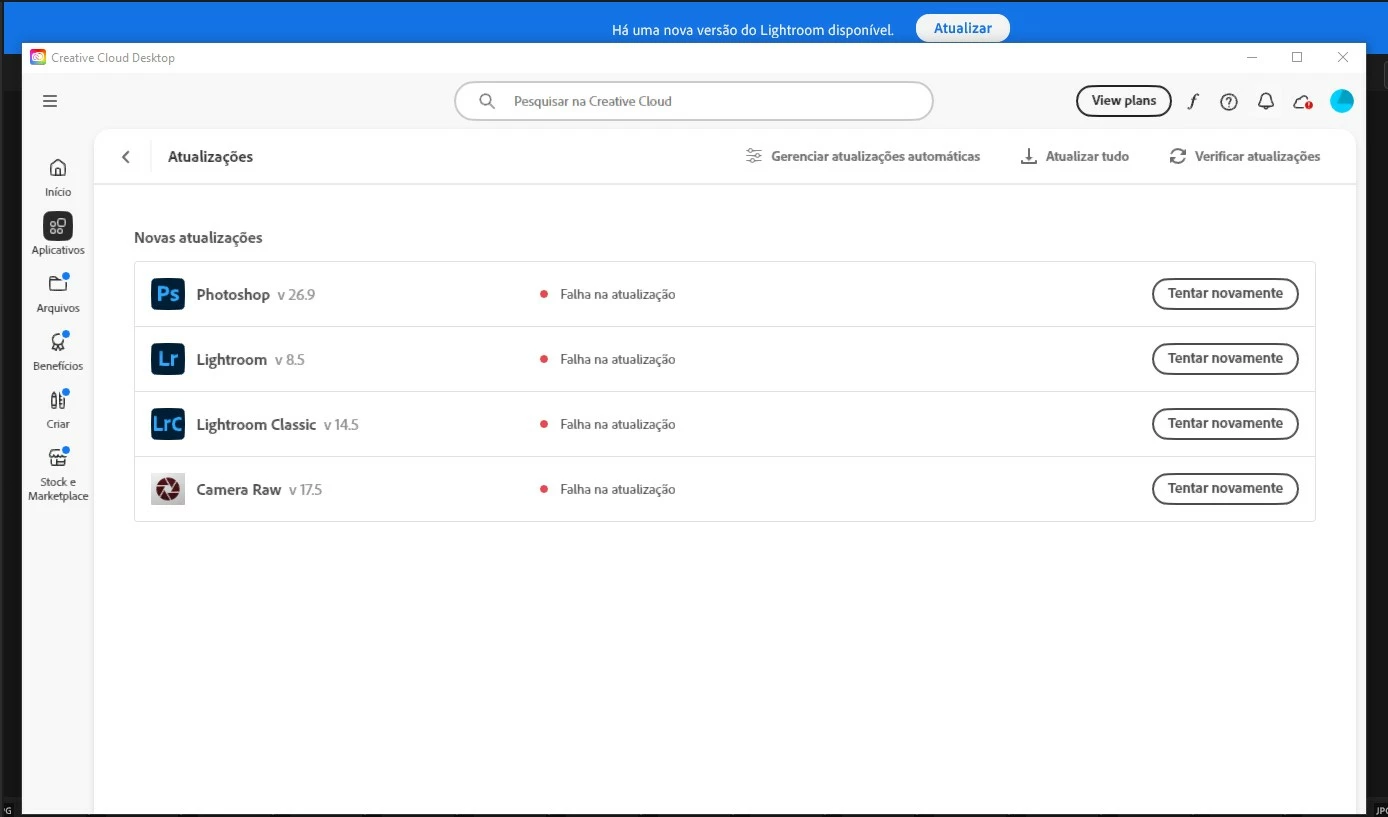The image size is (1388, 817).
Task: Click the fonts f icon
Action: [1193, 101]
